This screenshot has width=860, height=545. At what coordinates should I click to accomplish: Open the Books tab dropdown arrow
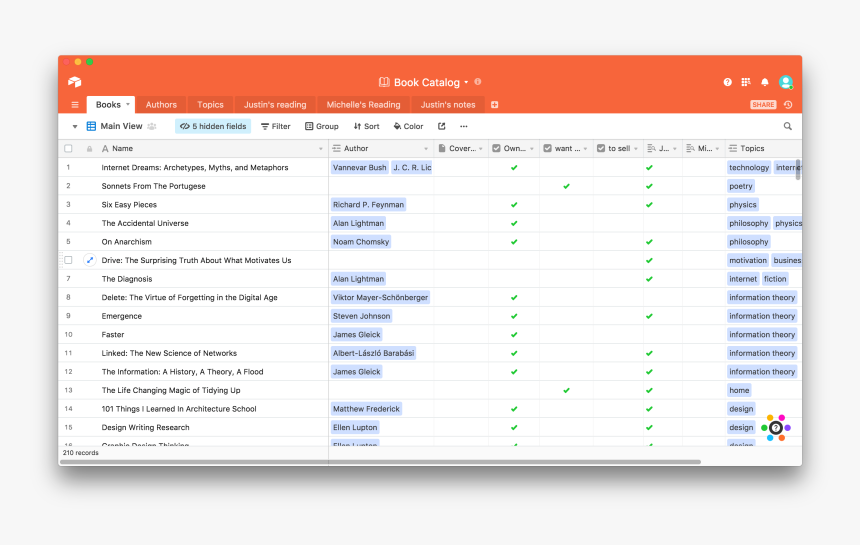pyautogui.click(x=128, y=104)
